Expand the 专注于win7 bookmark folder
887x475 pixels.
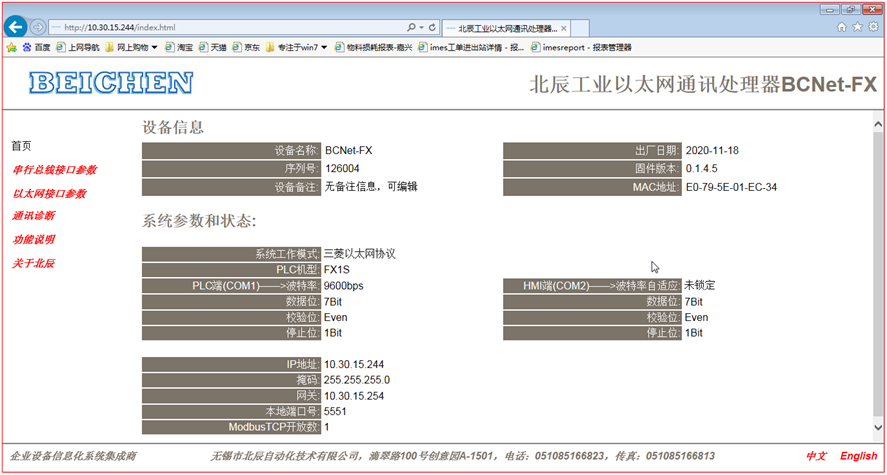click(x=296, y=48)
